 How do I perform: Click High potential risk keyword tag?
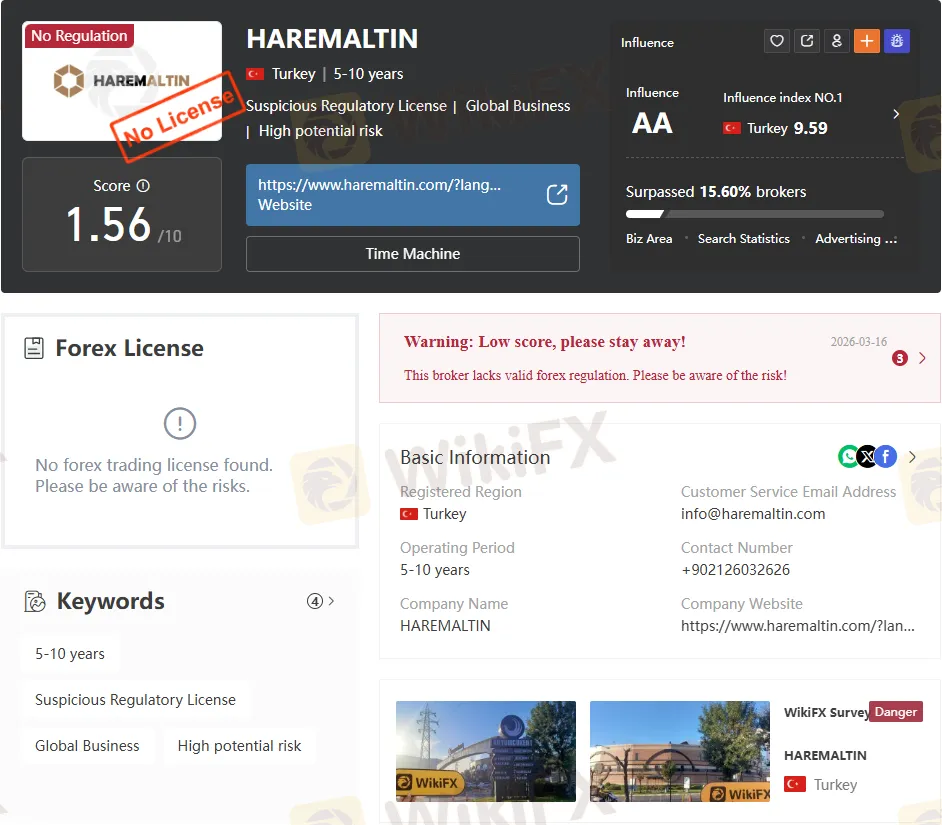(239, 746)
